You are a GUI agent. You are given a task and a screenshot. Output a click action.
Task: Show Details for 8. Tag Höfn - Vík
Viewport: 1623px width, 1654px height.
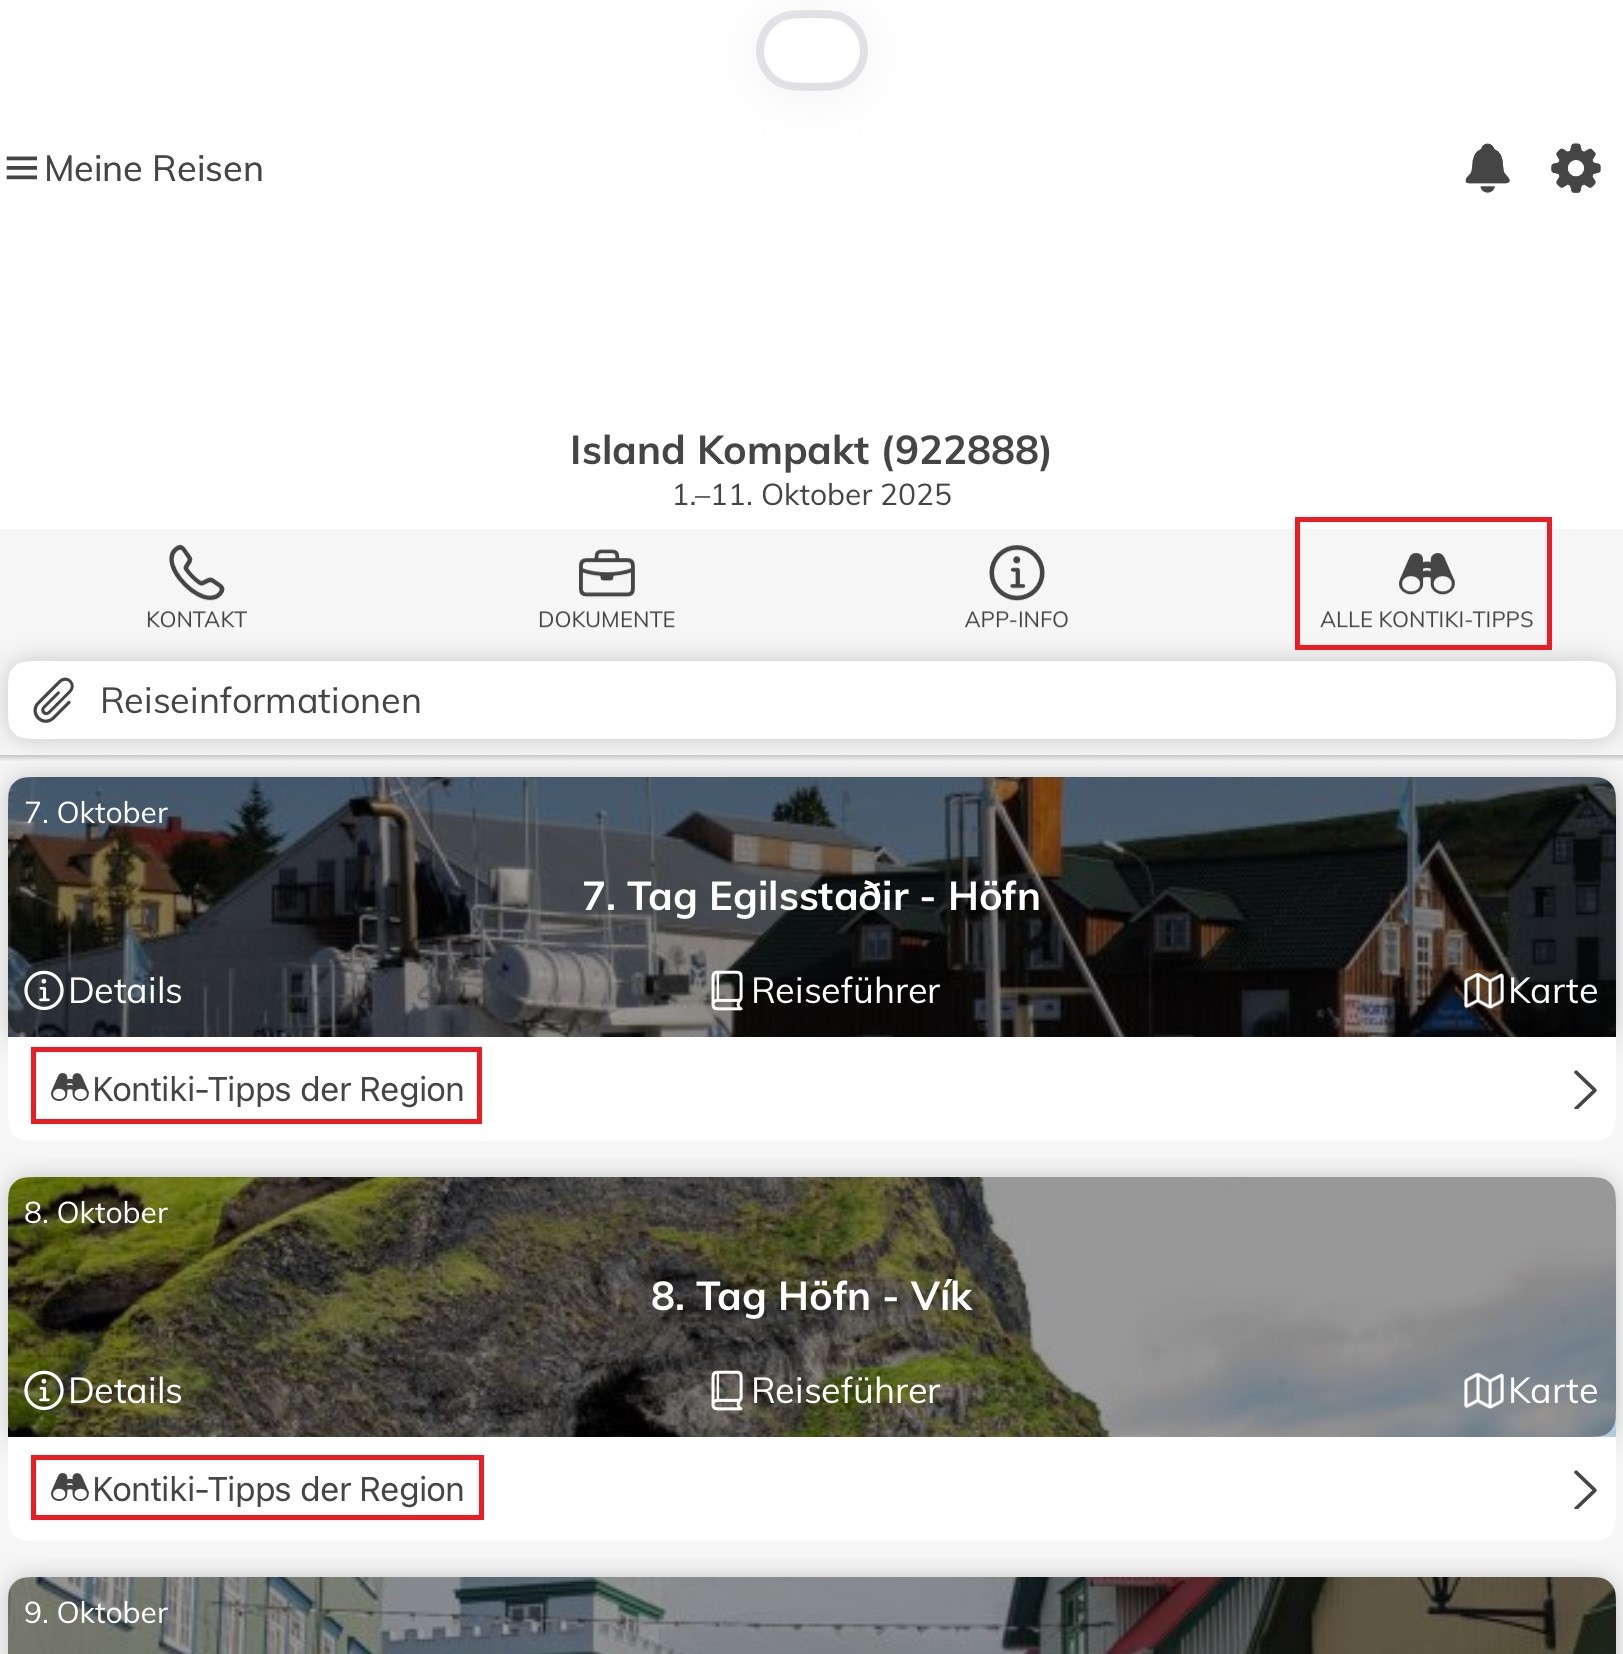104,1391
